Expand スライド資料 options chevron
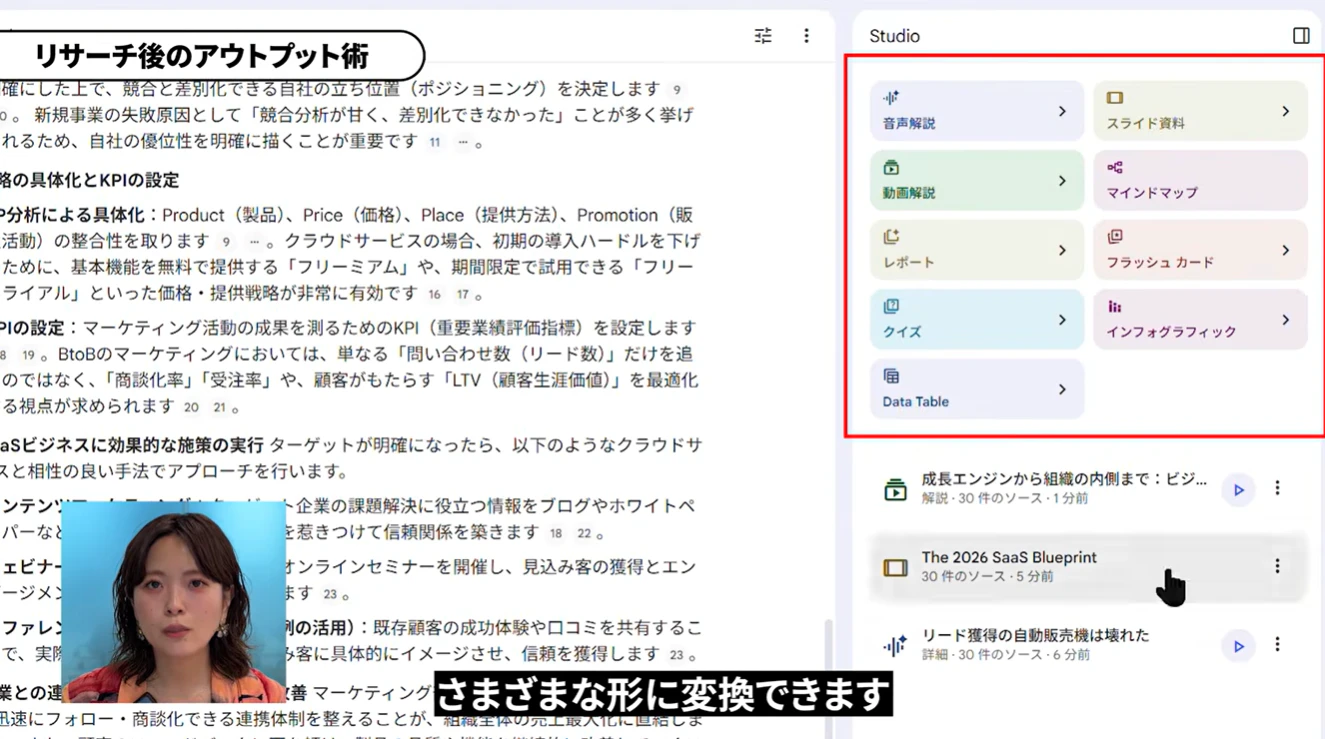 (1286, 111)
